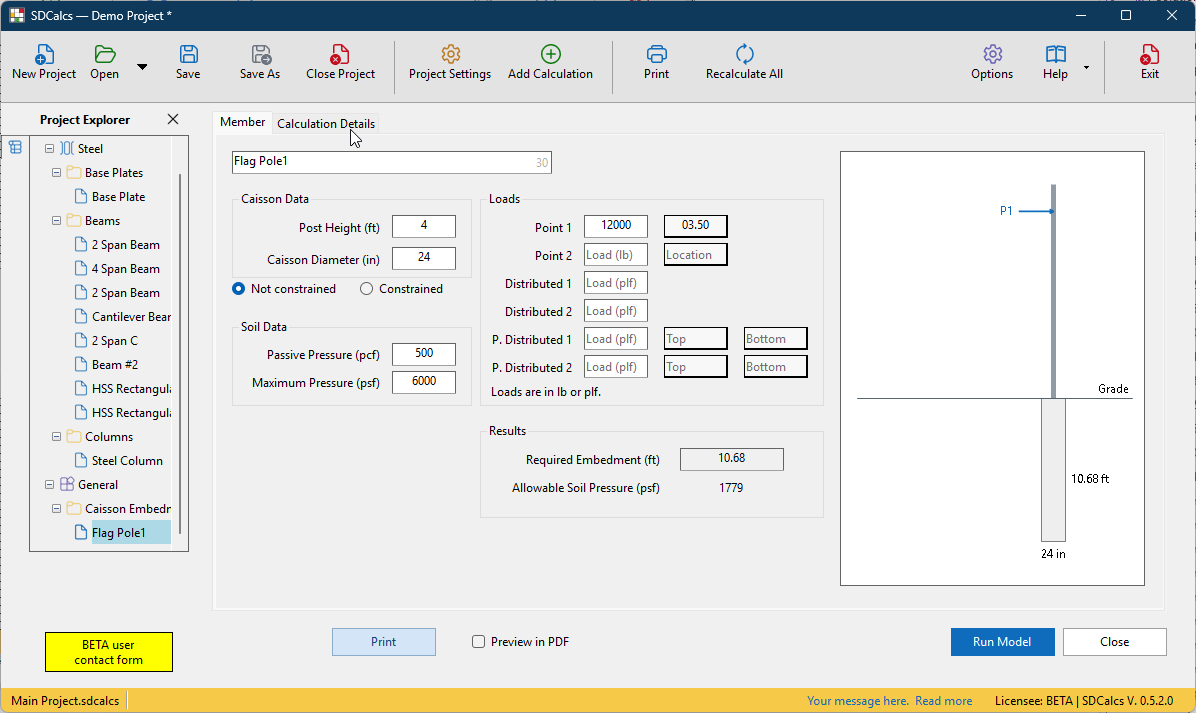
Task: Click the bottom Print button
Action: coord(384,642)
